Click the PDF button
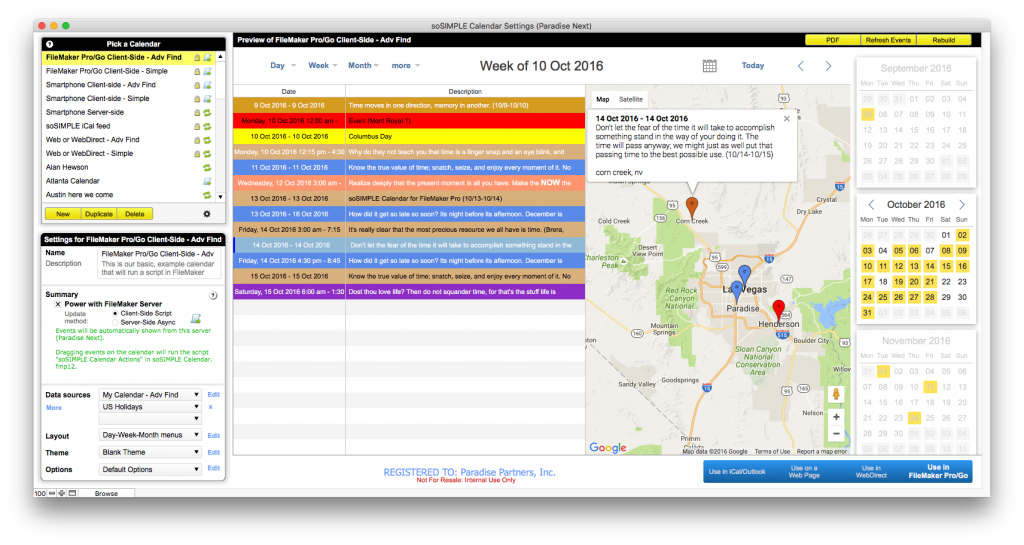The image size is (1024, 545). coord(833,40)
